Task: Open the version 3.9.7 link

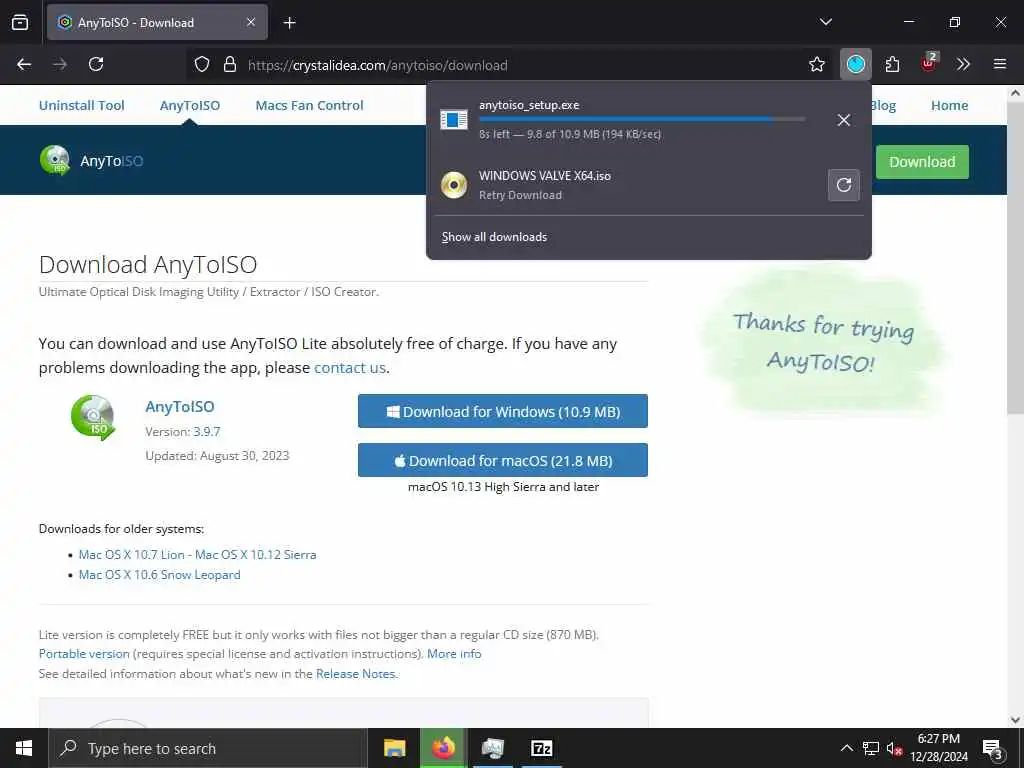Action: point(207,432)
